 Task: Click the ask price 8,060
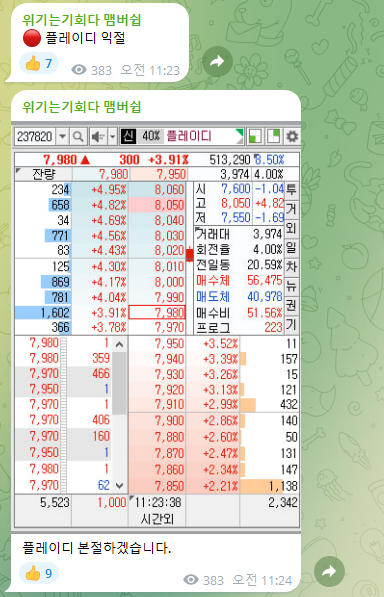pos(169,189)
